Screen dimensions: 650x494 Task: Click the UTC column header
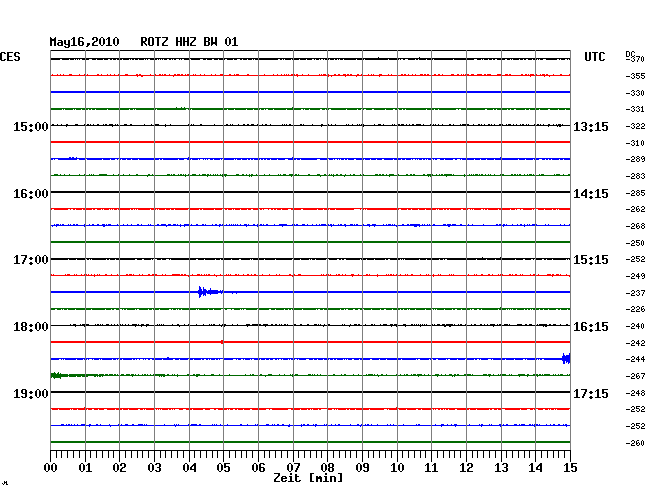tap(594, 57)
